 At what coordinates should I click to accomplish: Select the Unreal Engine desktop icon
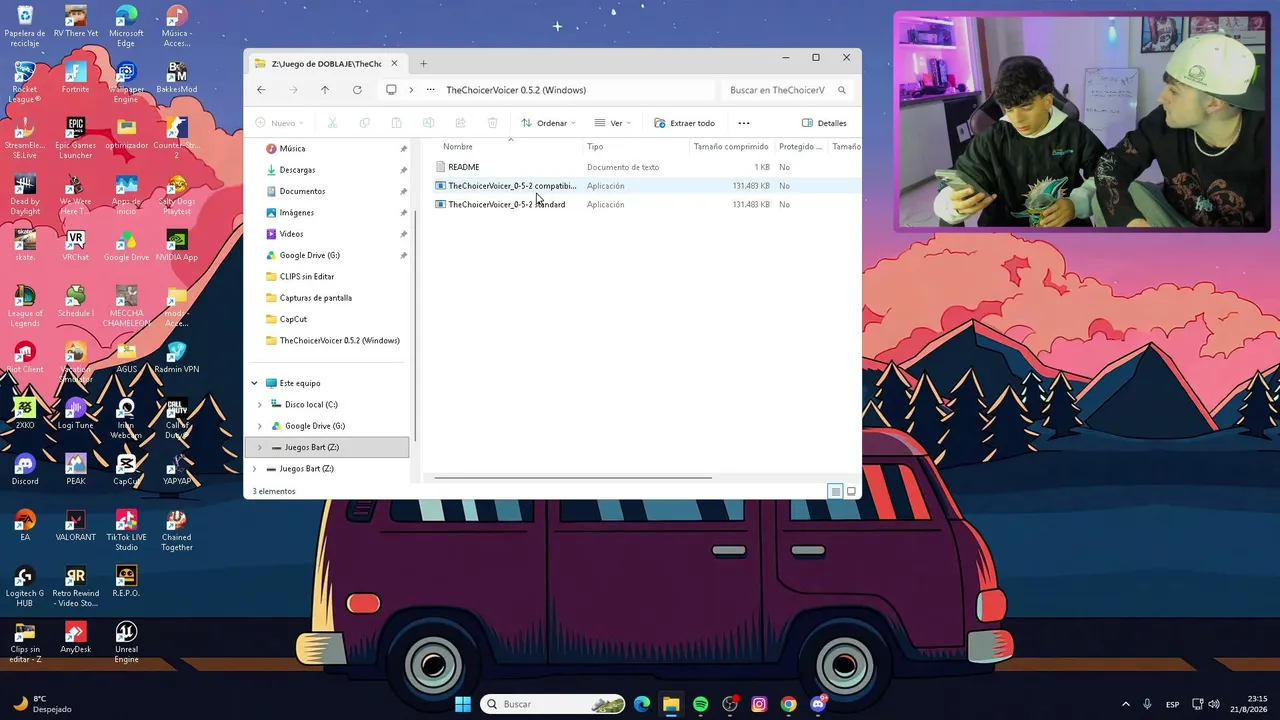coord(126,643)
